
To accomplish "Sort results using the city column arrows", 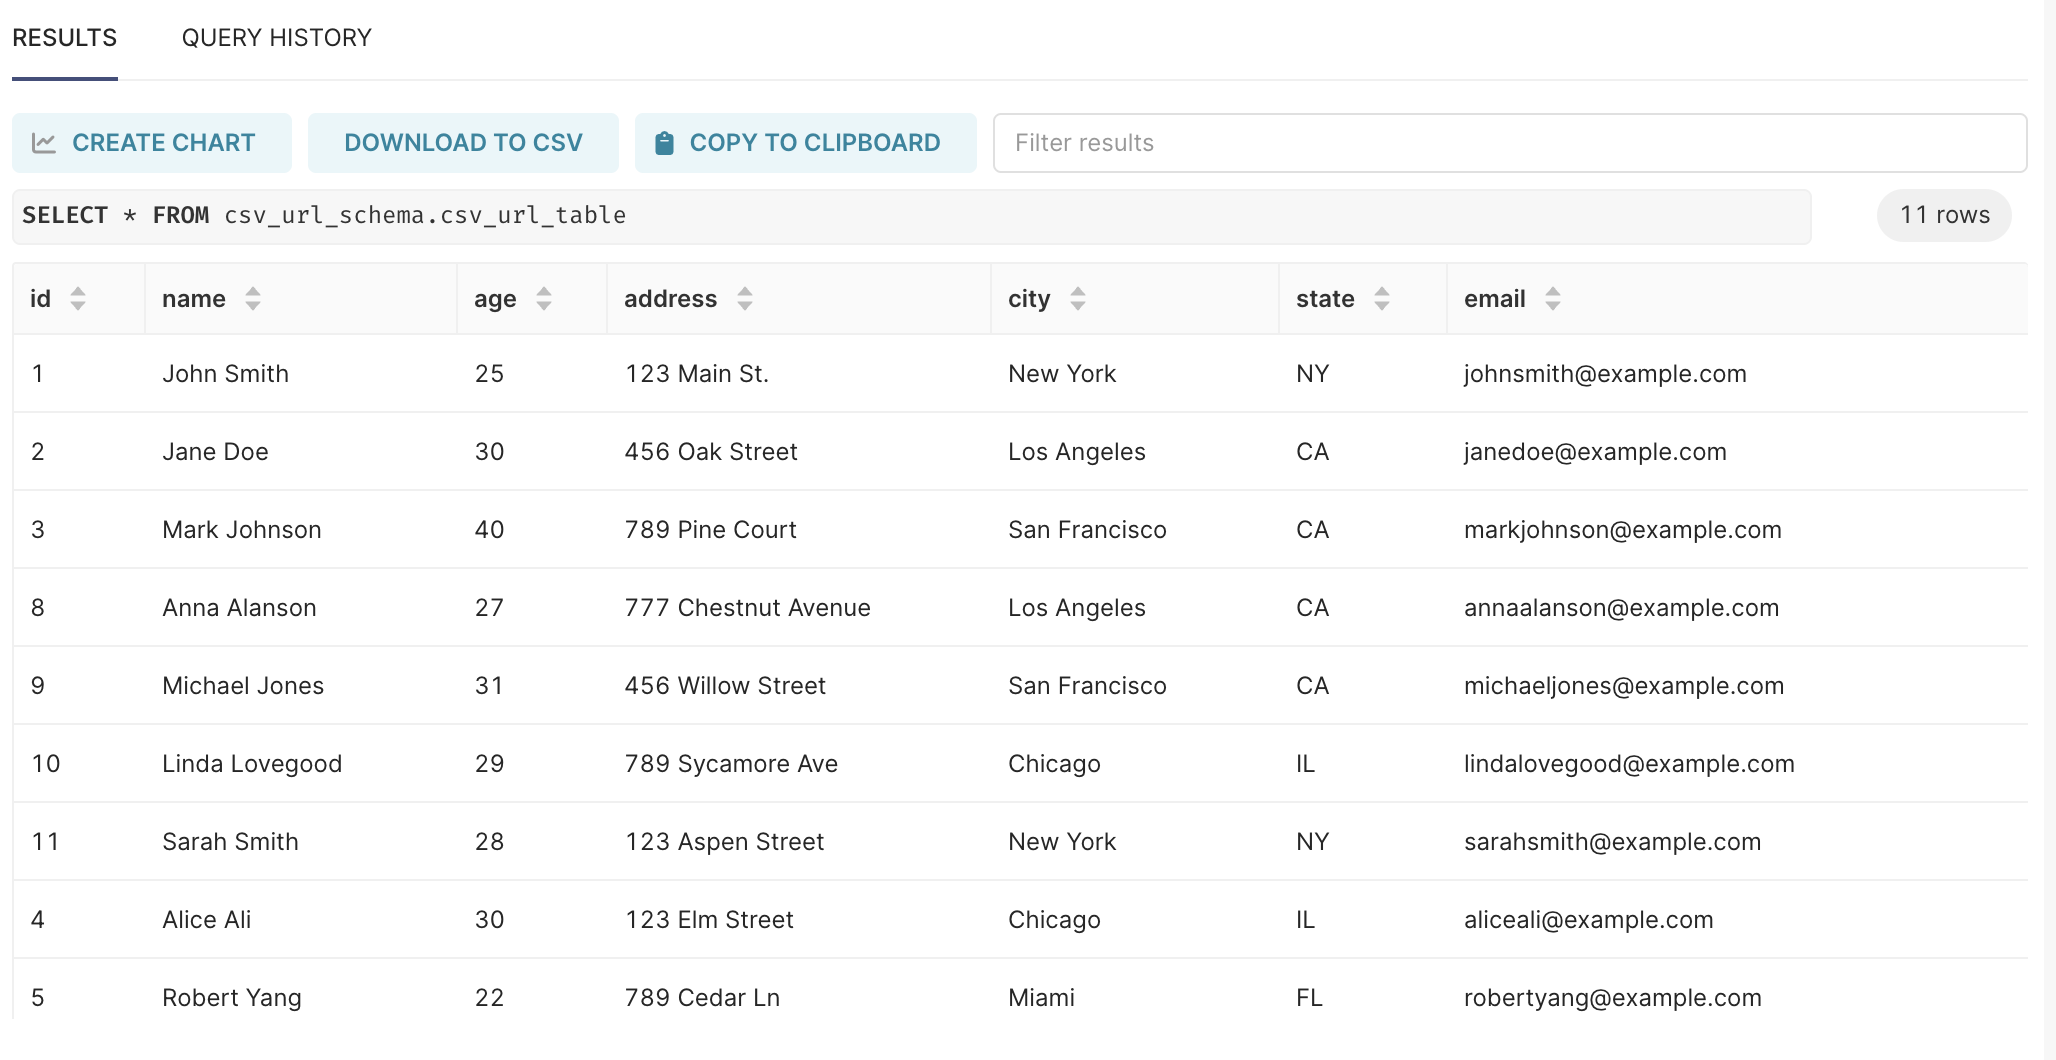I will point(1078,298).
